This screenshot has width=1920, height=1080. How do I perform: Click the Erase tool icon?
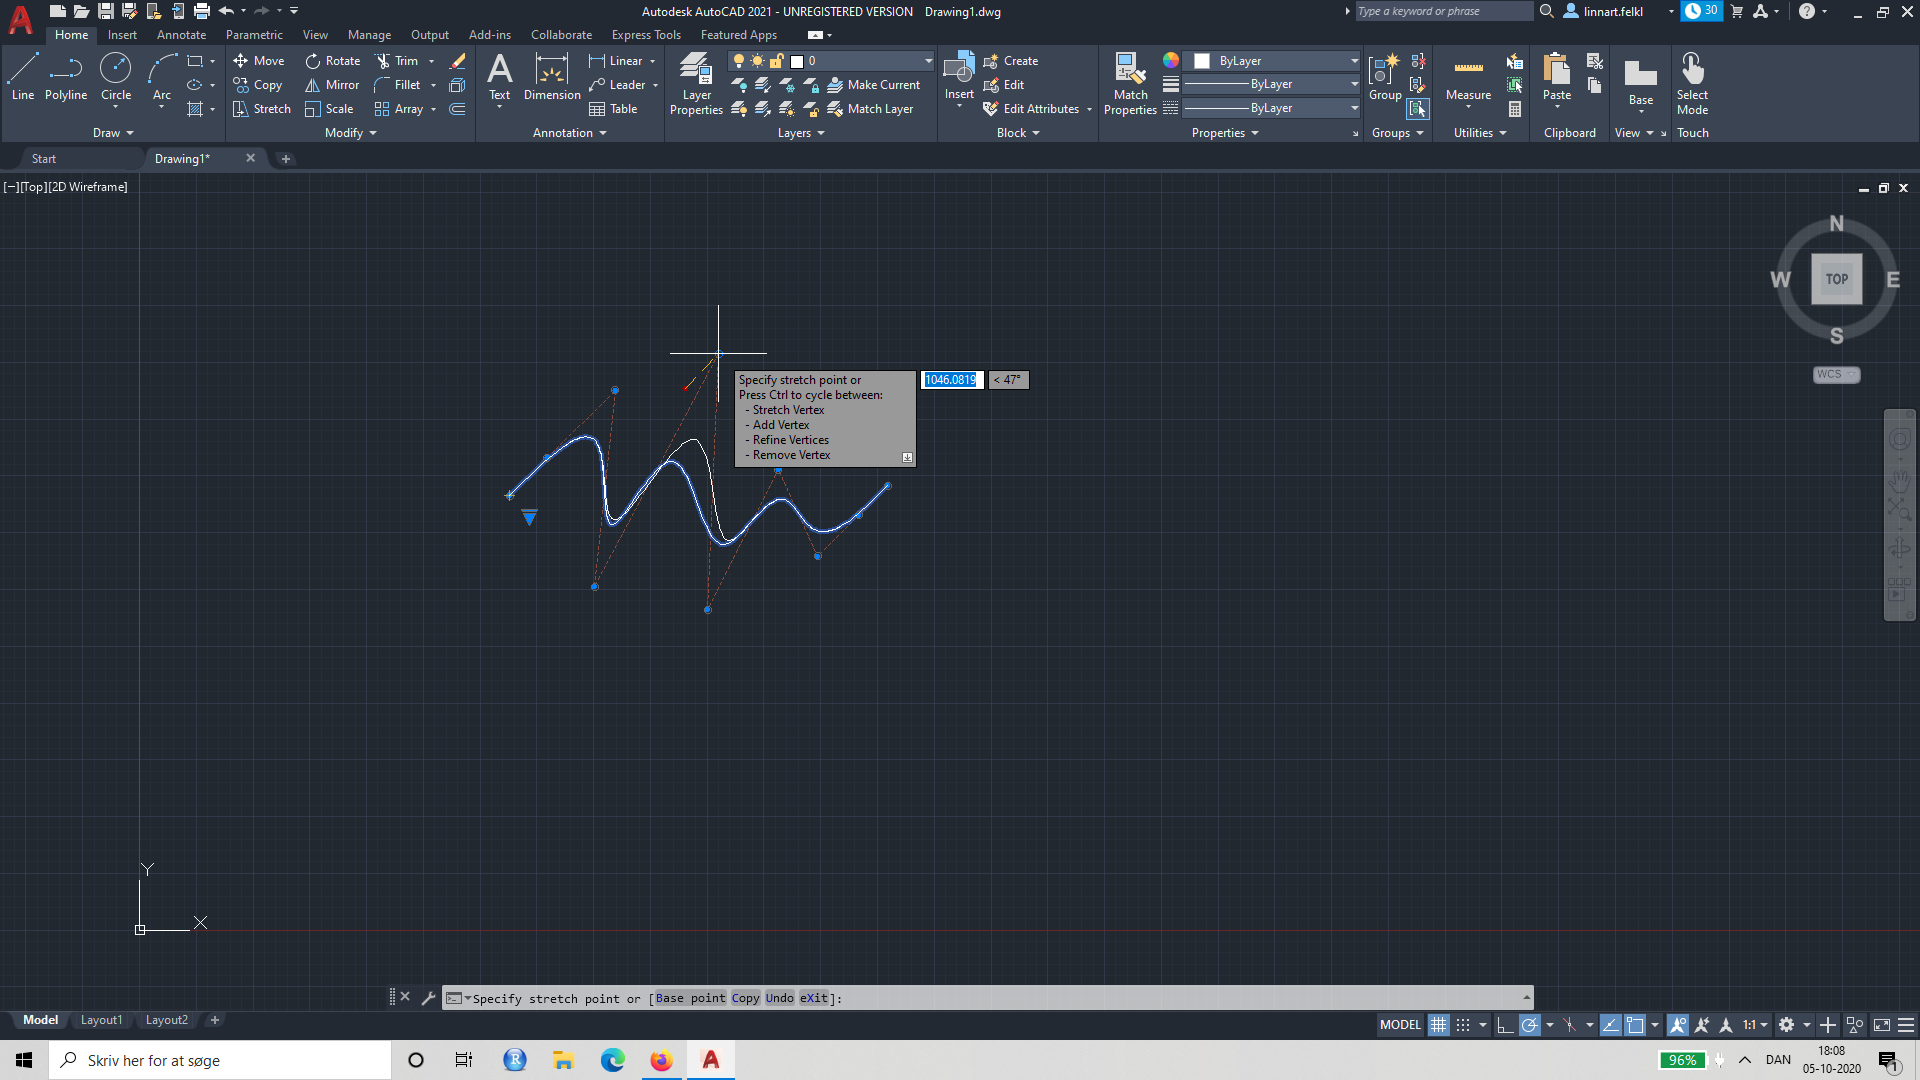point(458,61)
